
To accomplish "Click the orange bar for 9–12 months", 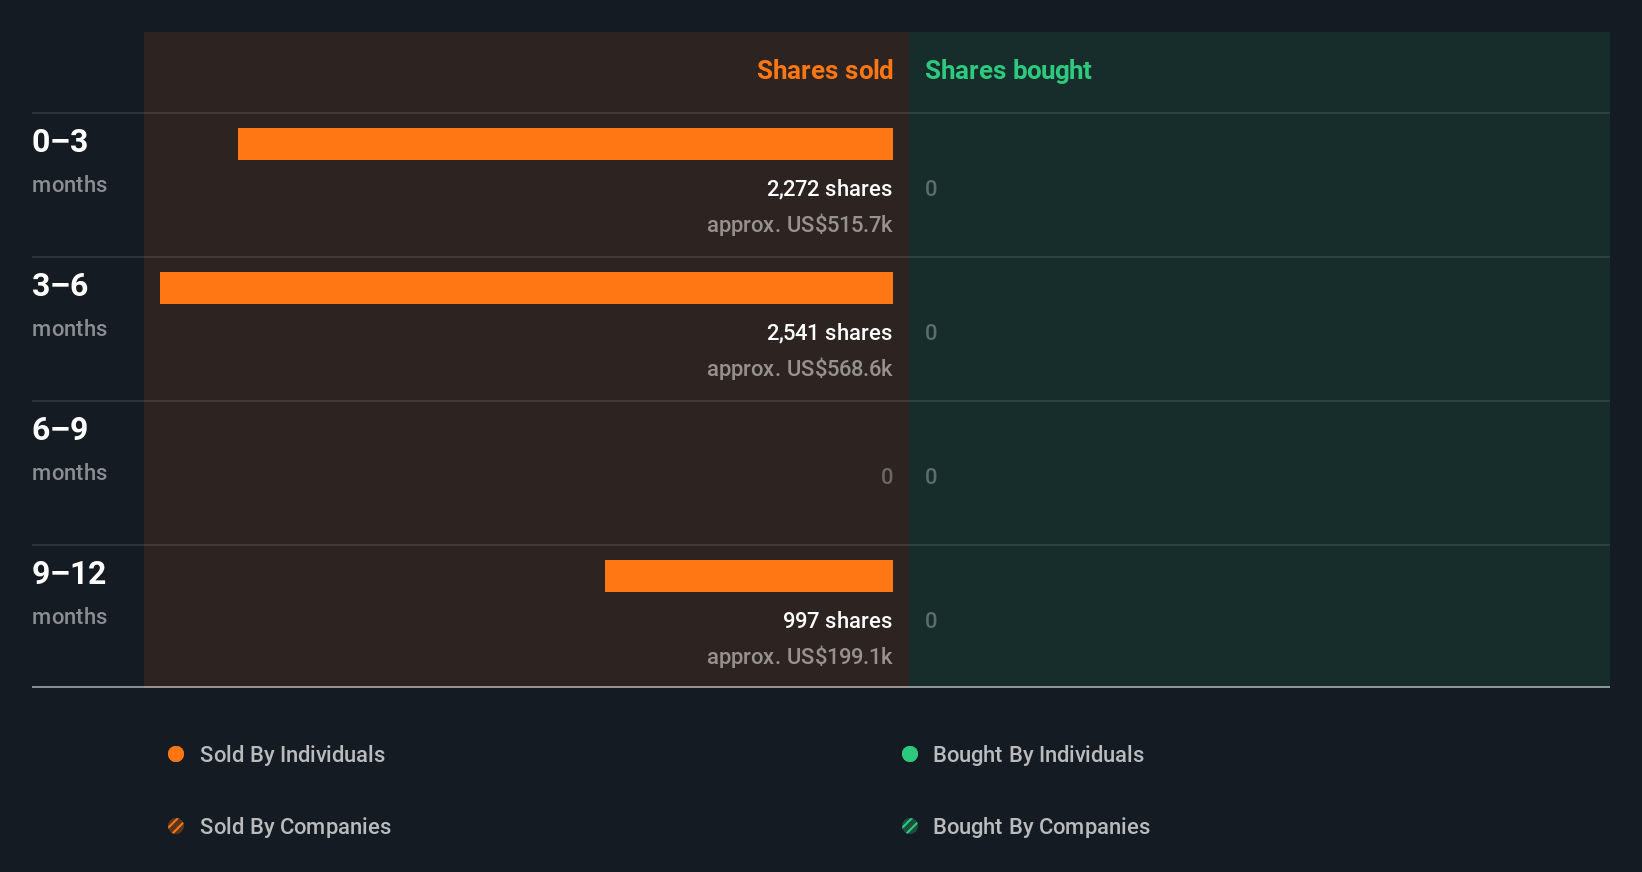I will 749,576.
